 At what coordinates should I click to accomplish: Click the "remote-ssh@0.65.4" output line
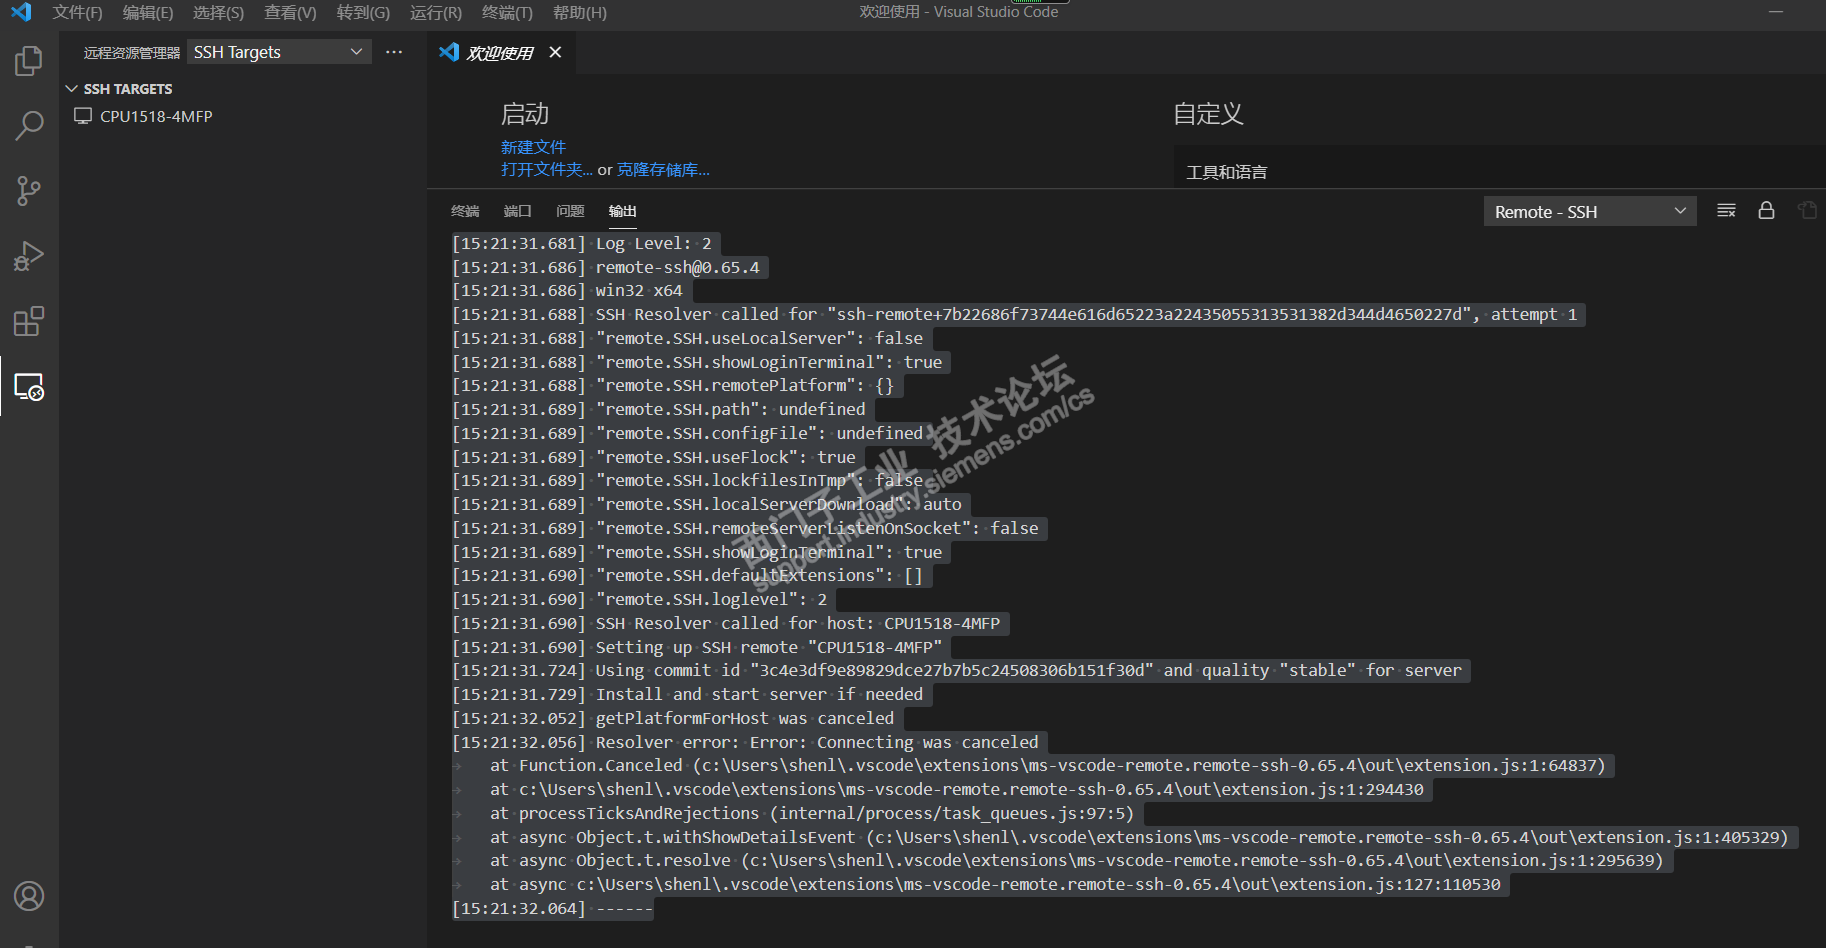606,267
